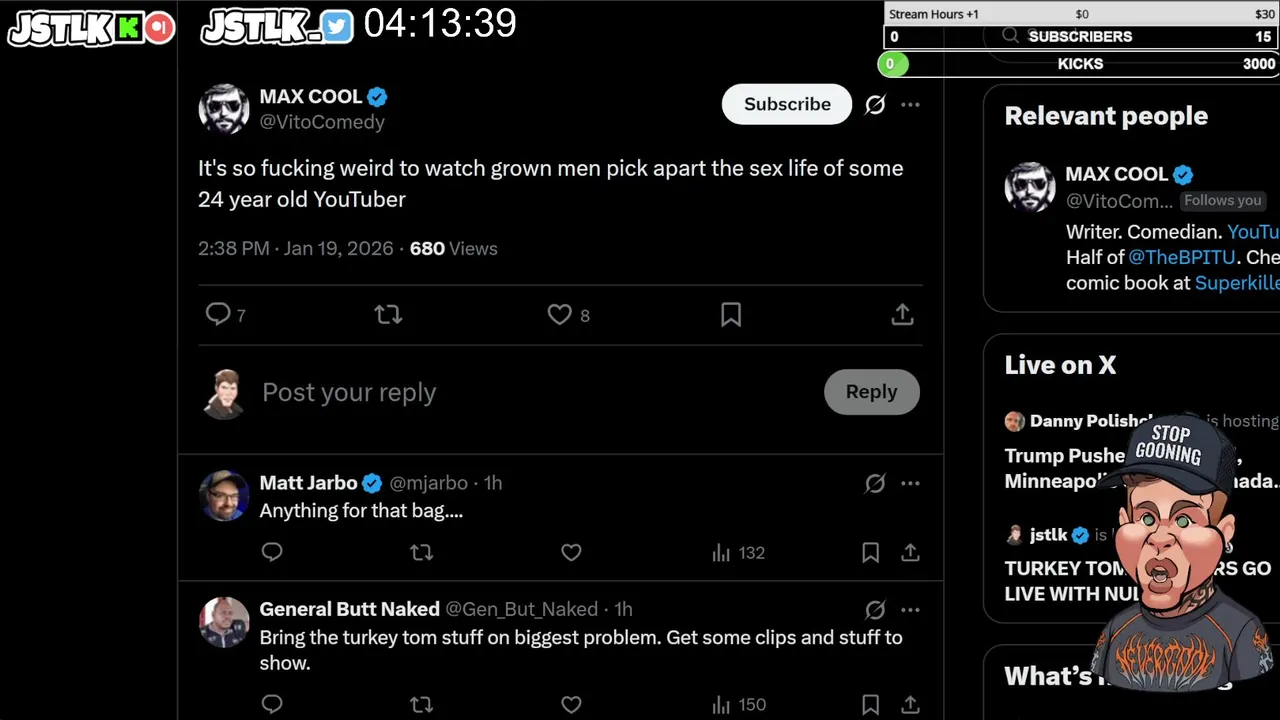Click the reply icon under the main post

[218, 315]
